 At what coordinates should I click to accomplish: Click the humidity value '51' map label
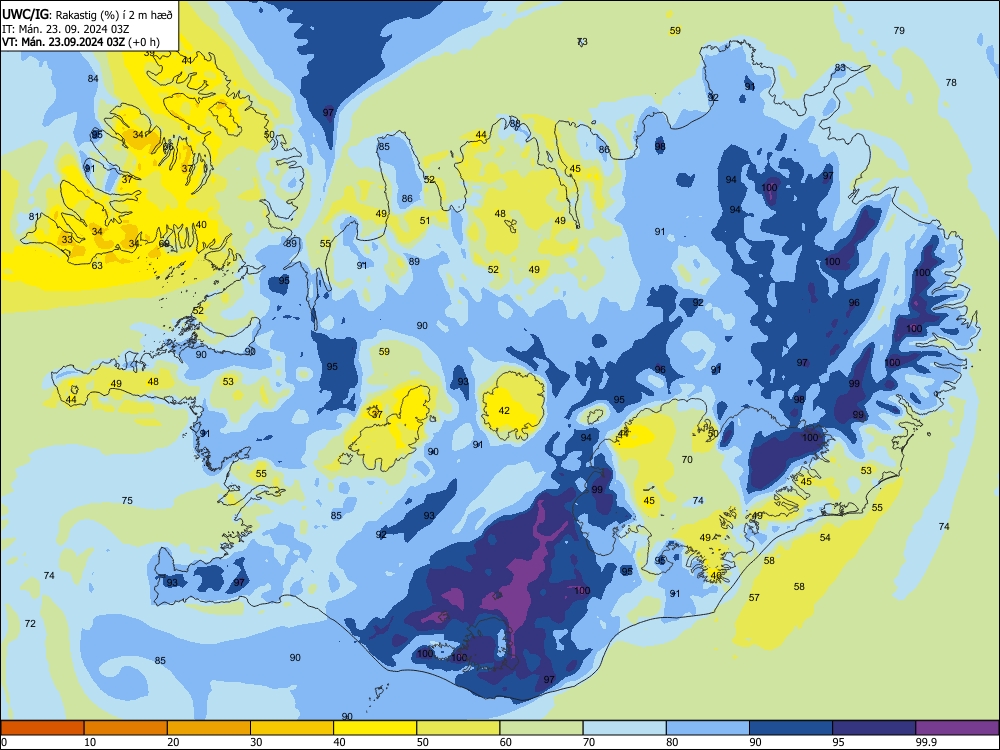(425, 221)
